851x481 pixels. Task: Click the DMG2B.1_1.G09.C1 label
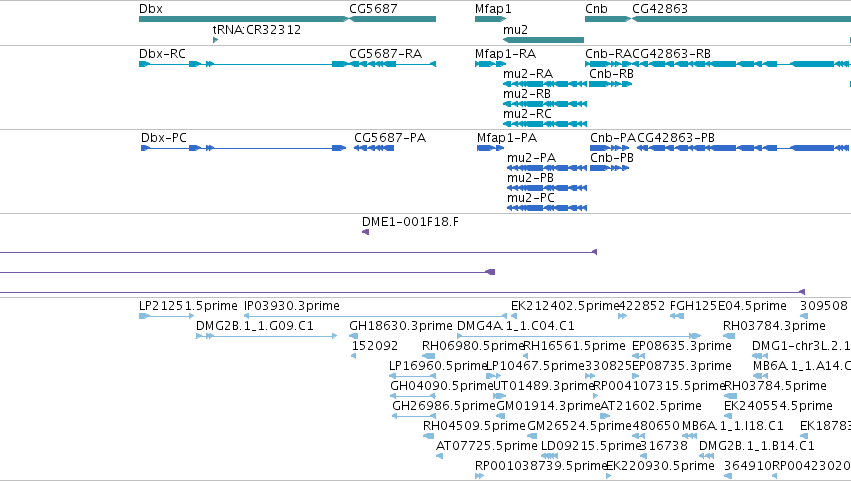pyautogui.click(x=255, y=326)
